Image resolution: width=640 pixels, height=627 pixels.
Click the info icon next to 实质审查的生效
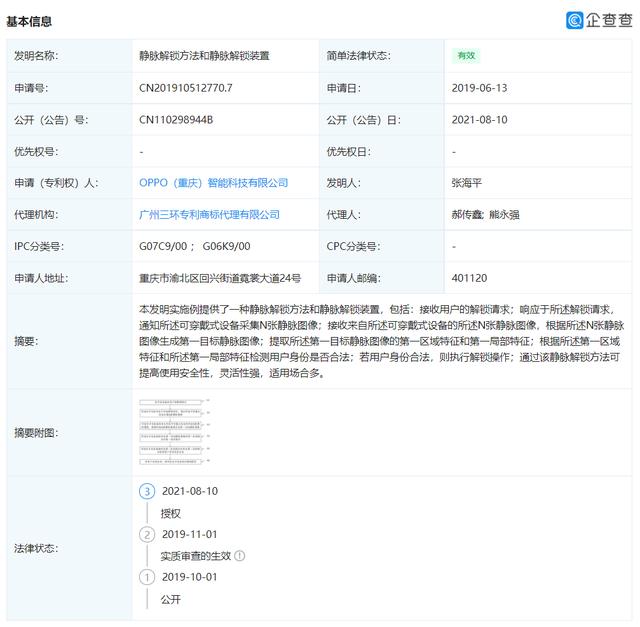click(240, 556)
